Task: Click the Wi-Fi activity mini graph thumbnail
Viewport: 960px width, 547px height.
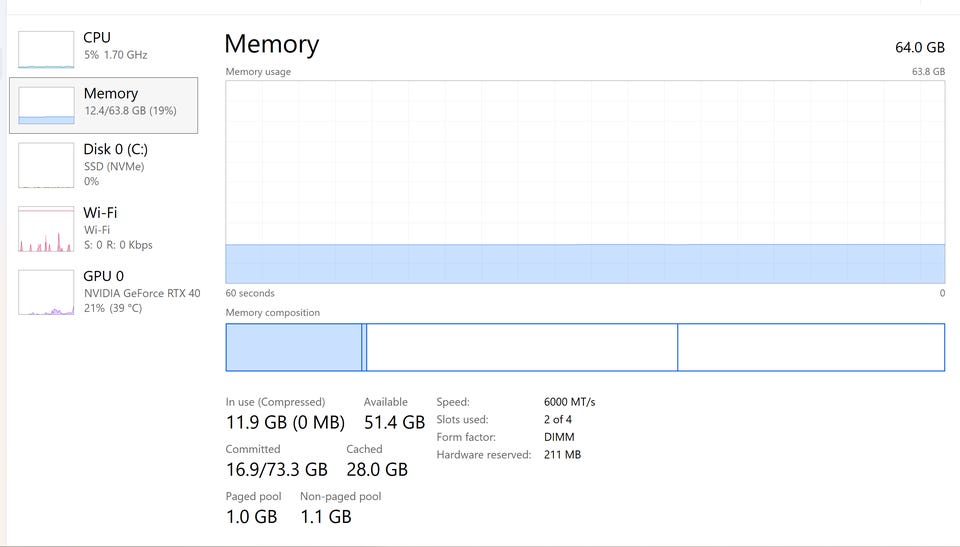Action: pyautogui.click(x=46, y=229)
